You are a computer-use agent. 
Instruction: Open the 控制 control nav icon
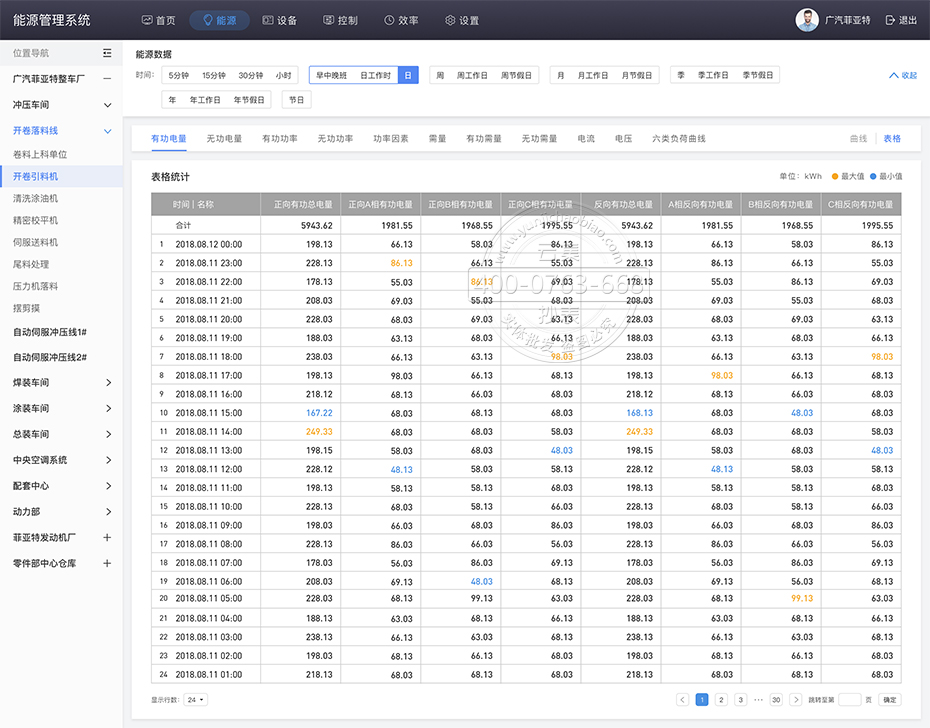tap(329, 20)
